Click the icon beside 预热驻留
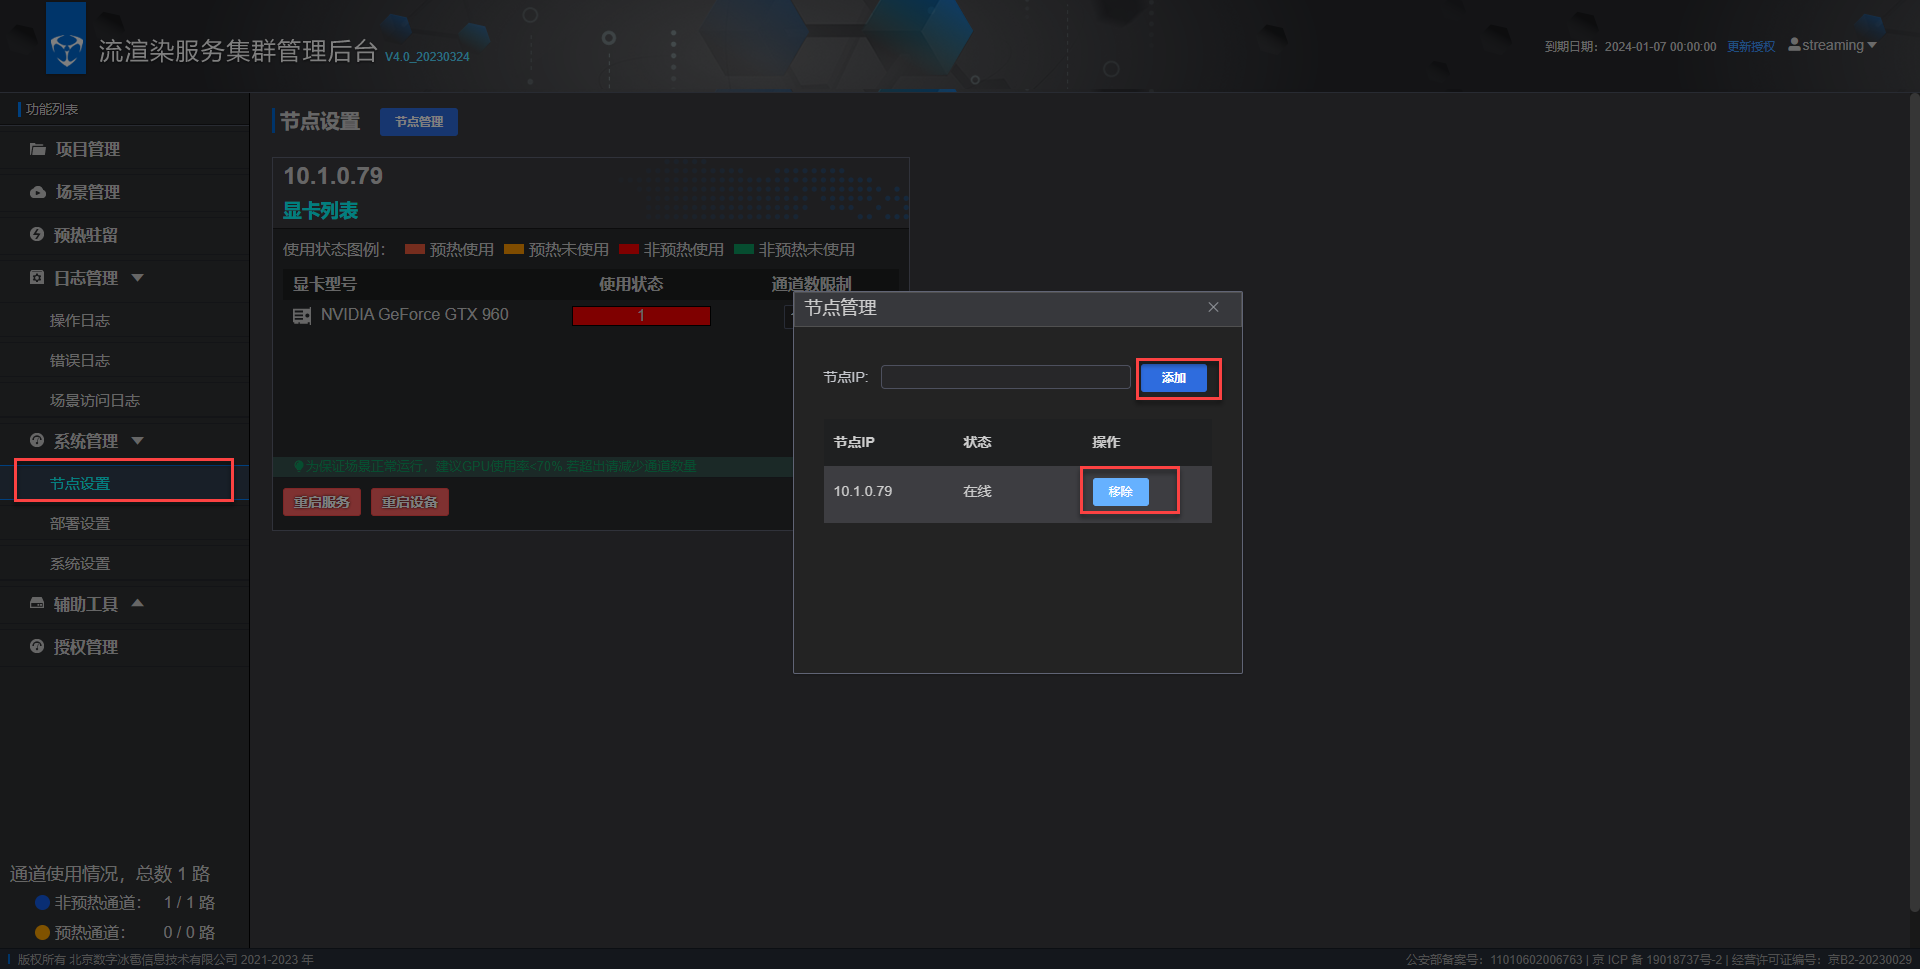1920x969 pixels. pyautogui.click(x=37, y=235)
